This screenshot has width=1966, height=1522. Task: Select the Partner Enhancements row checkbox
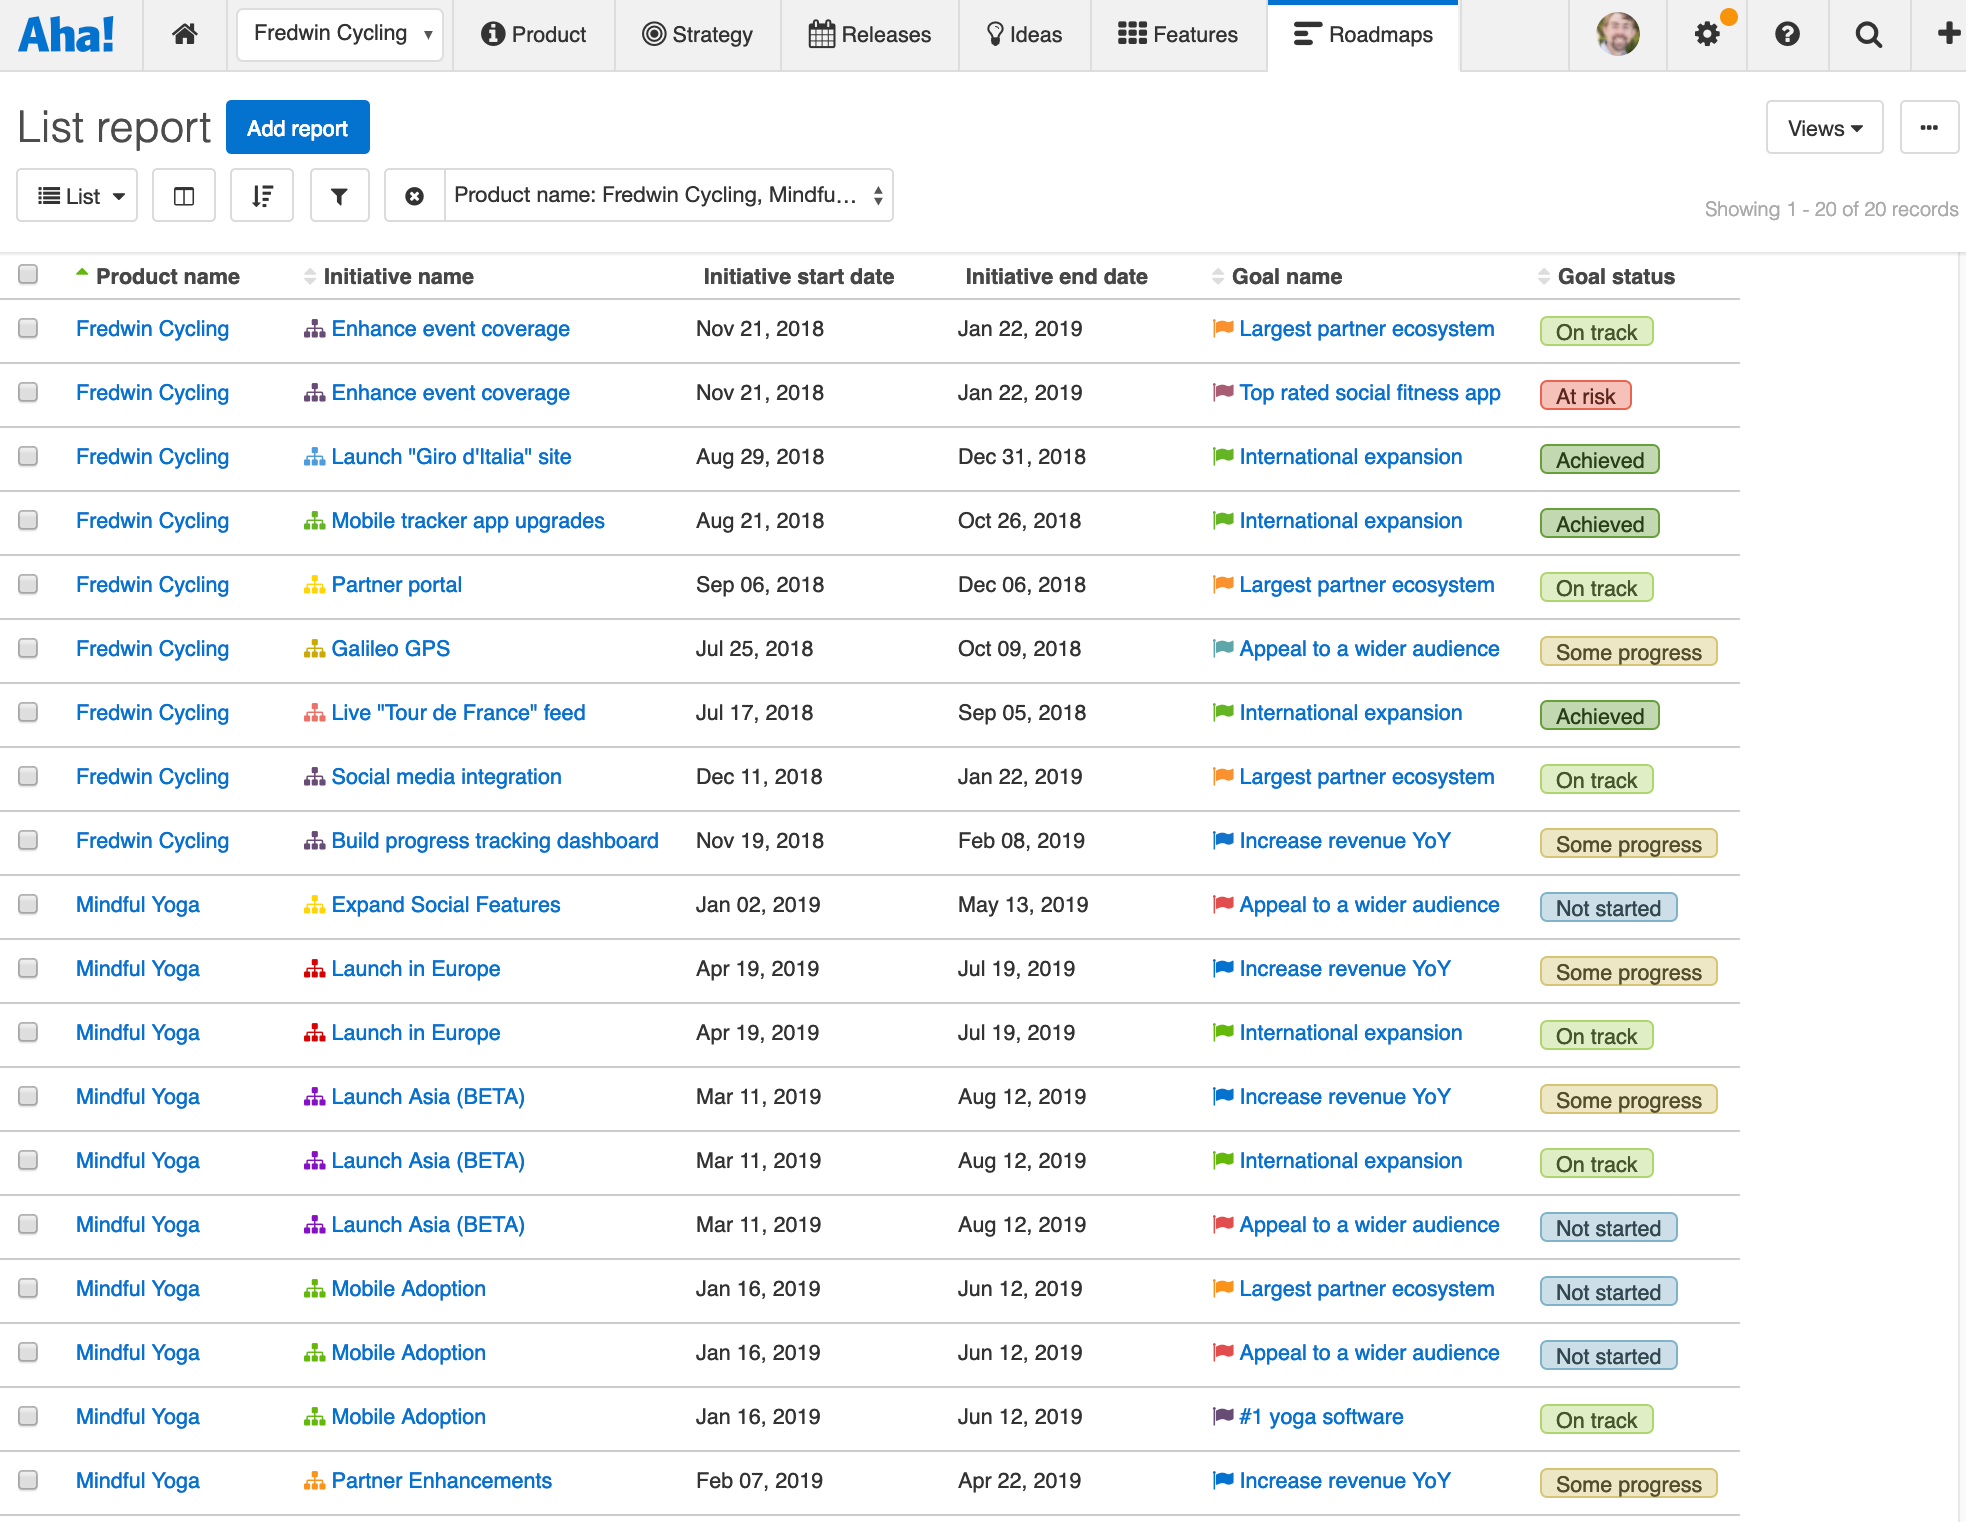point(28,1480)
